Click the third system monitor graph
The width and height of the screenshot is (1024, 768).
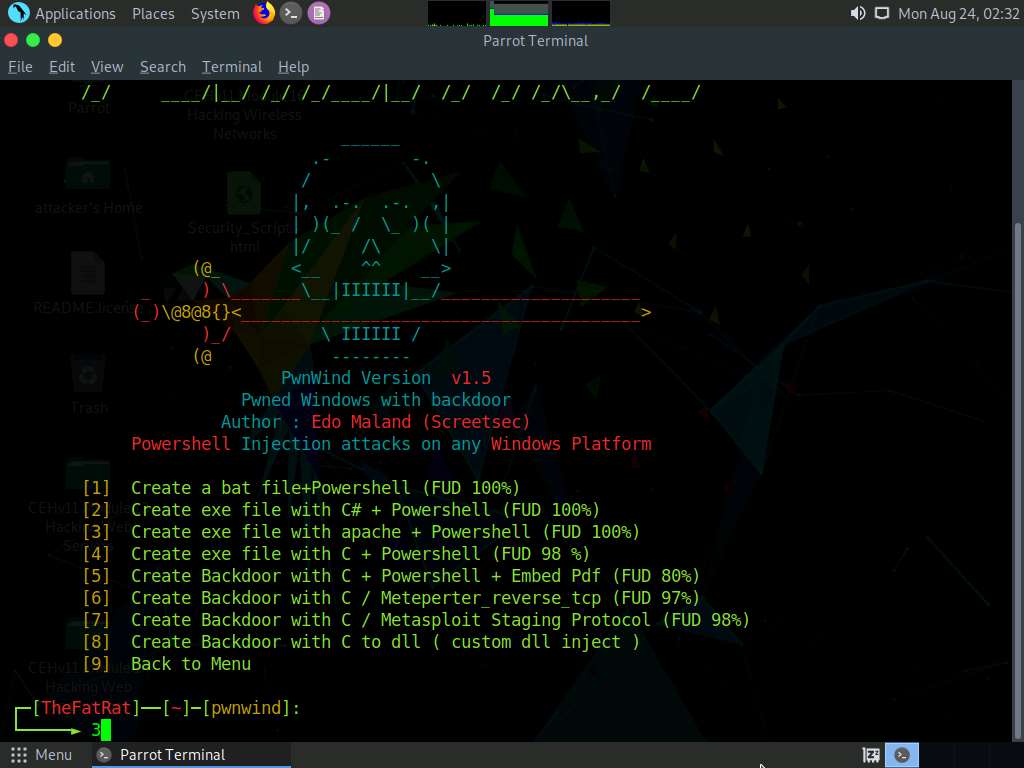[x=581, y=14]
